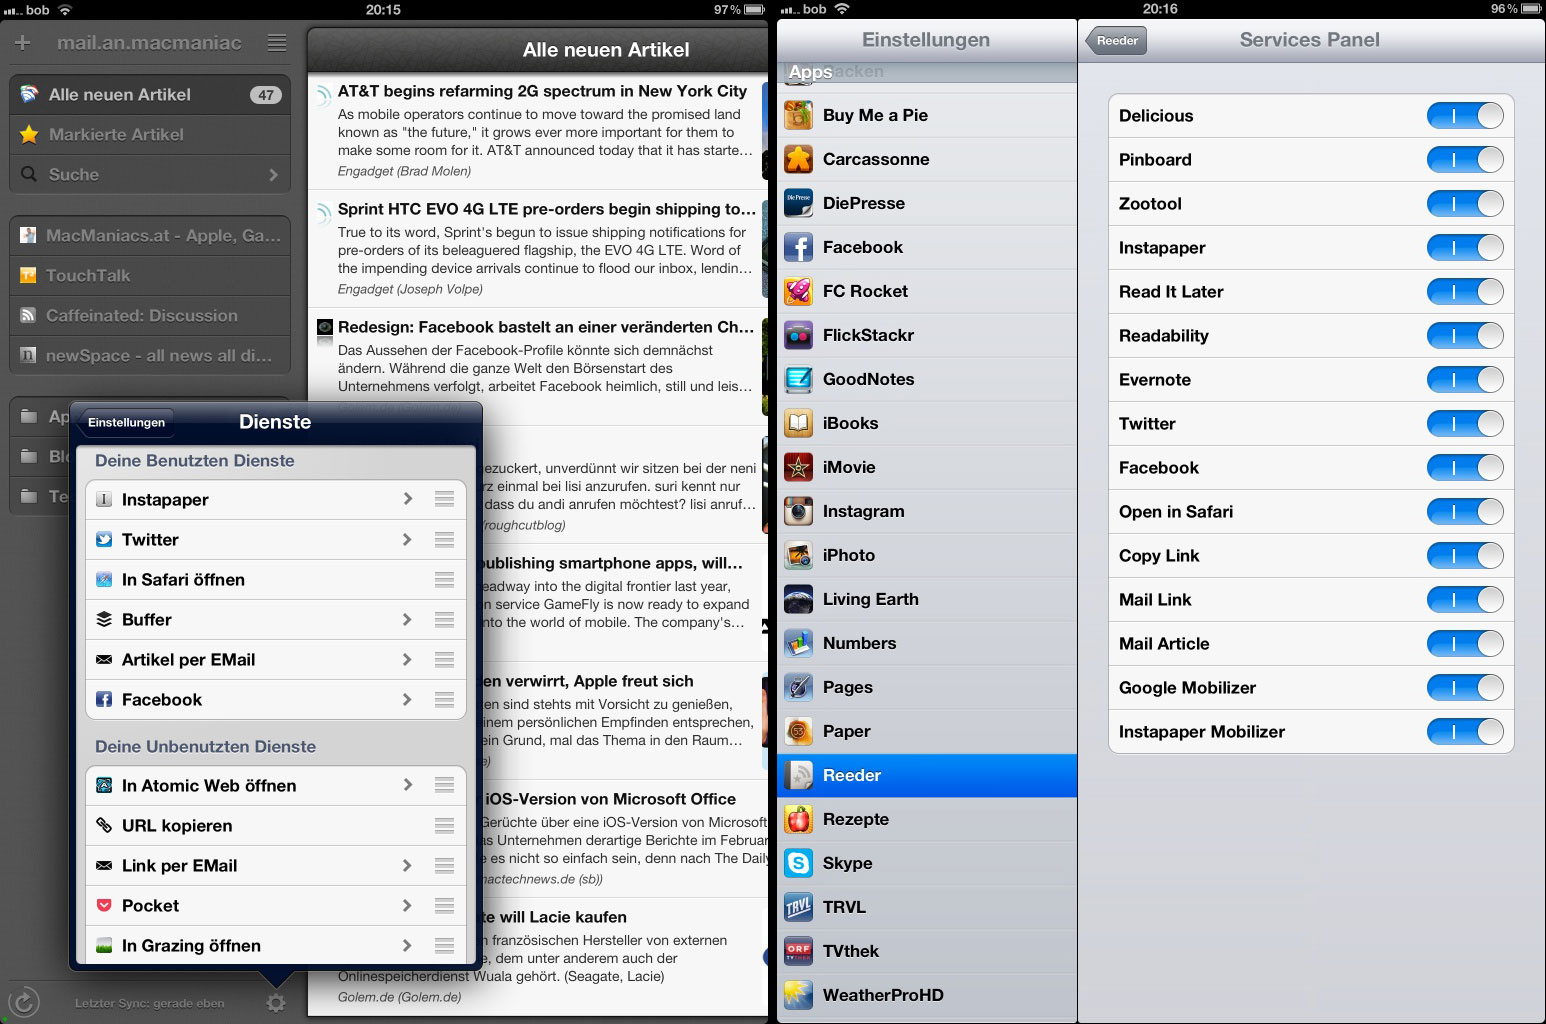The height and width of the screenshot is (1024, 1546).
Task: Tap the Instagram app icon
Action: tap(798, 511)
